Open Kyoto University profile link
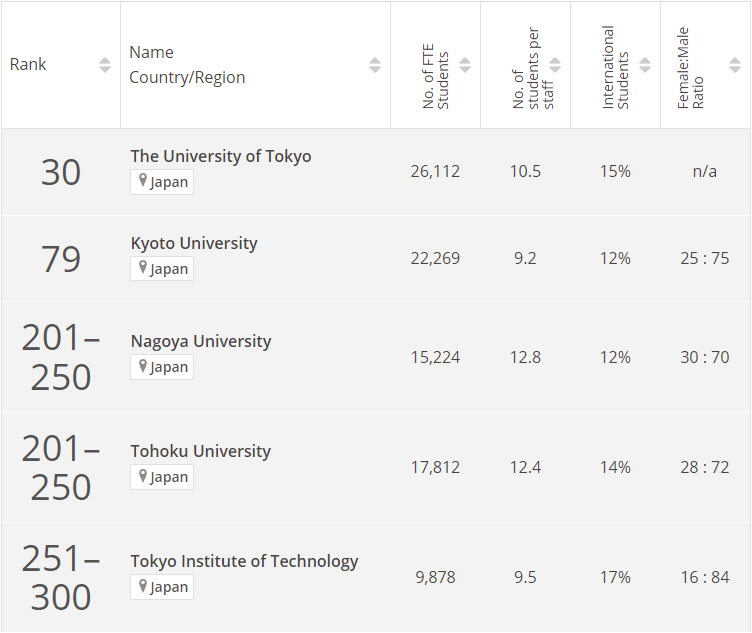This screenshot has height=633, width=752. point(194,243)
